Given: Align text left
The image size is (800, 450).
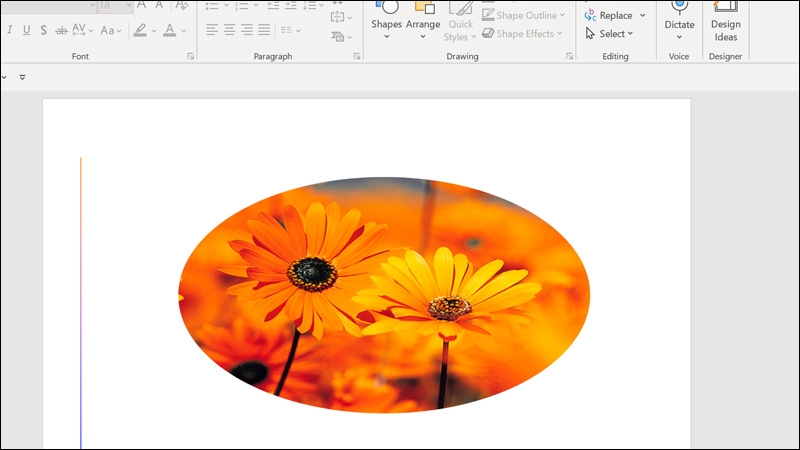Looking at the screenshot, I should (x=212, y=30).
